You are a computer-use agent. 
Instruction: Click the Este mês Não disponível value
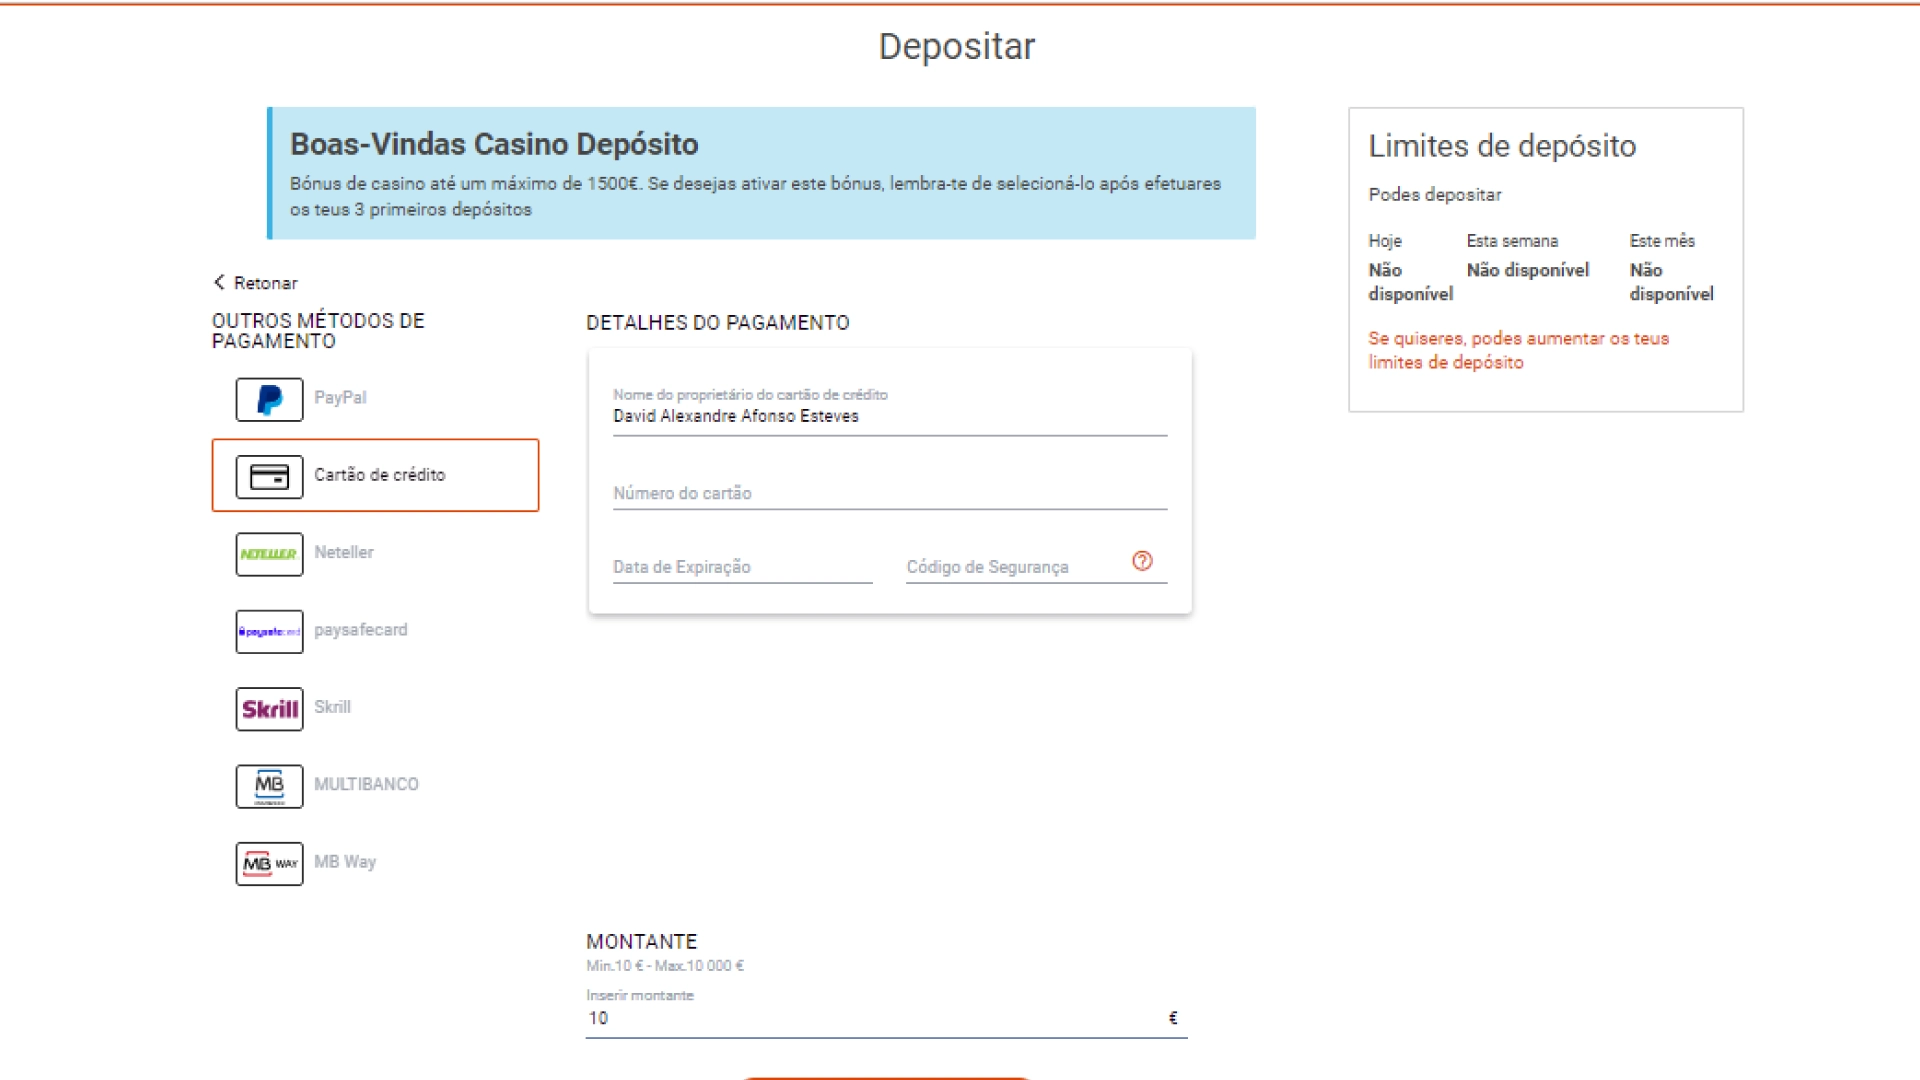(x=1671, y=282)
